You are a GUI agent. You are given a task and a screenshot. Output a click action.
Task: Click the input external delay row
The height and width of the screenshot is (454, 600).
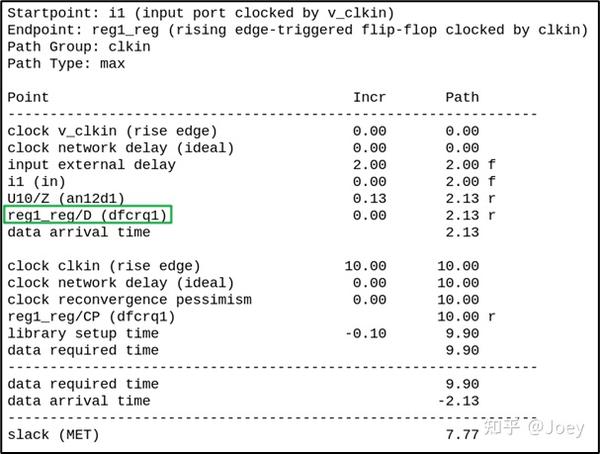[x=251, y=165]
